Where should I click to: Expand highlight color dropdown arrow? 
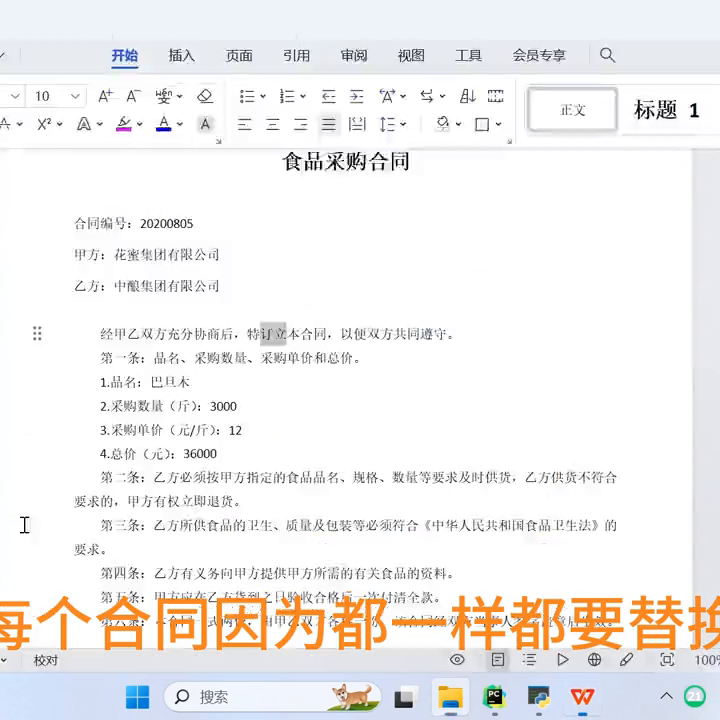tap(140, 124)
